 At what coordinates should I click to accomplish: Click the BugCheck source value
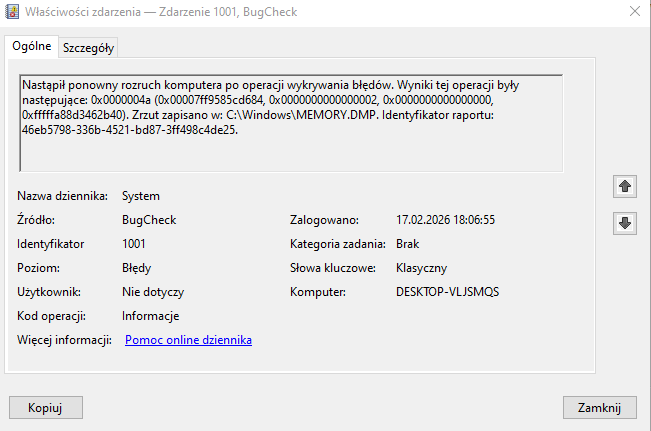(147, 220)
